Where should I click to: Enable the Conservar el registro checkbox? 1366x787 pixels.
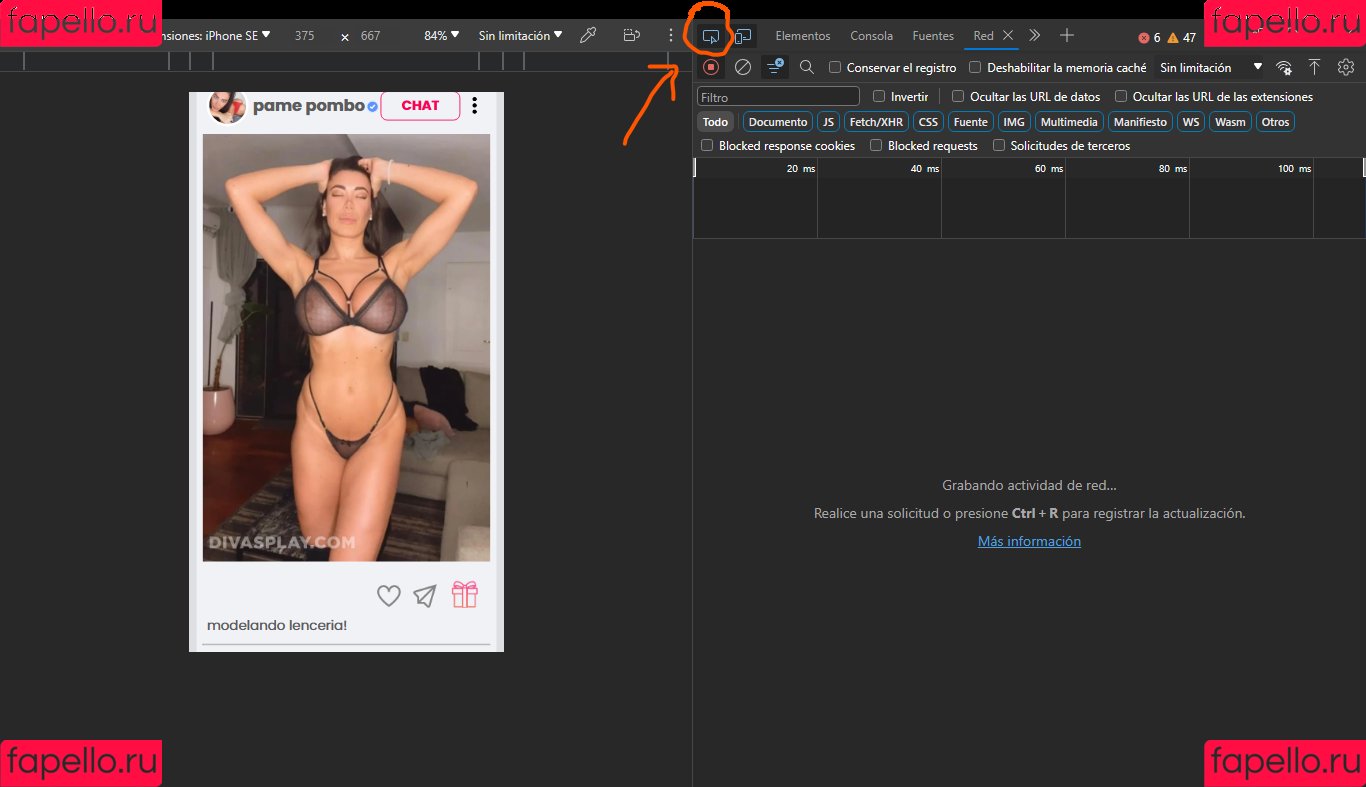click(835, 68)
